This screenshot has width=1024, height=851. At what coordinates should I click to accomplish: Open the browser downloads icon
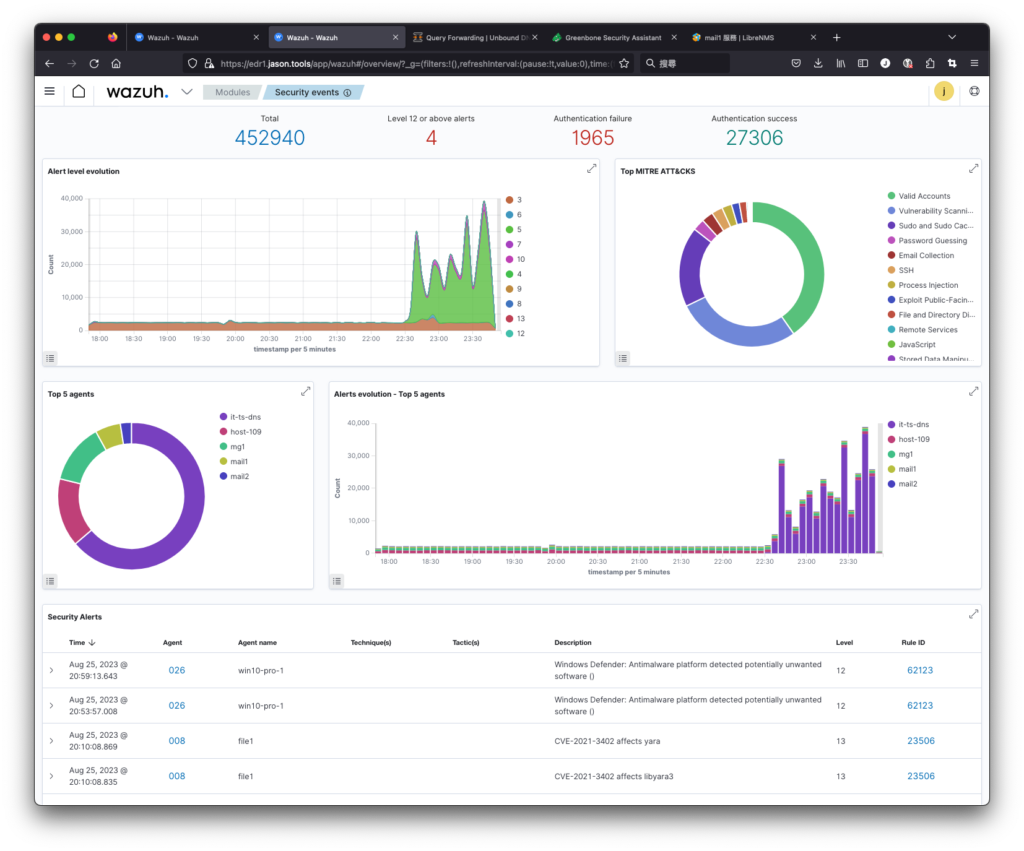click(x=818, y=63)
